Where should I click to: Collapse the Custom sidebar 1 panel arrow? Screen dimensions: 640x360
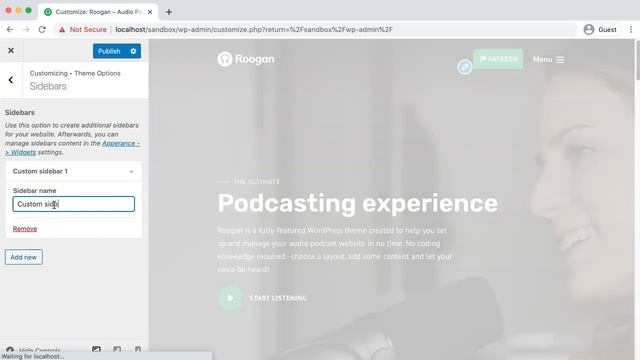click(131, 171)
